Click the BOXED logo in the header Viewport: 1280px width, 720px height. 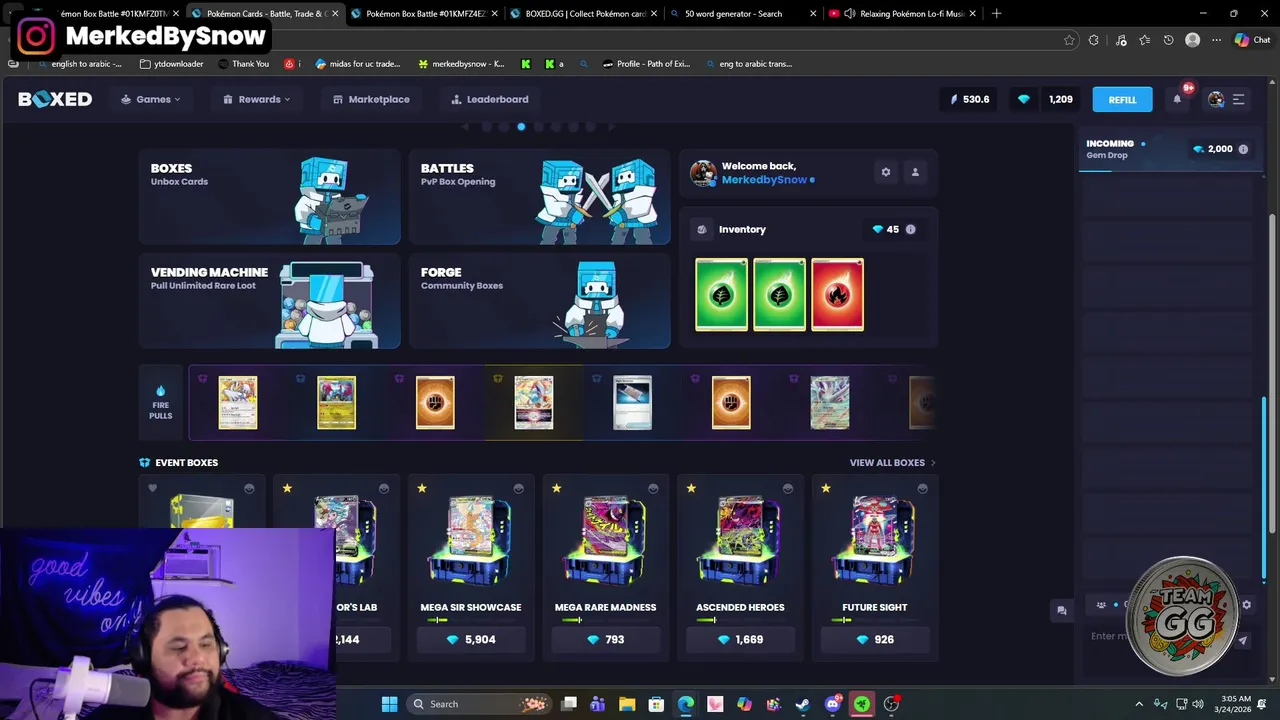pos(55,99)
